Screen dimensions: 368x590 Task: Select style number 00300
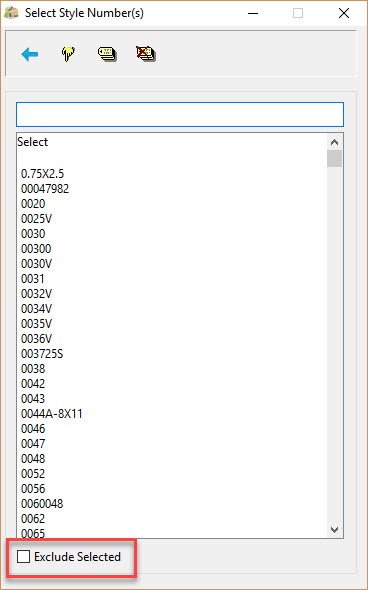[x=36, y=249]
